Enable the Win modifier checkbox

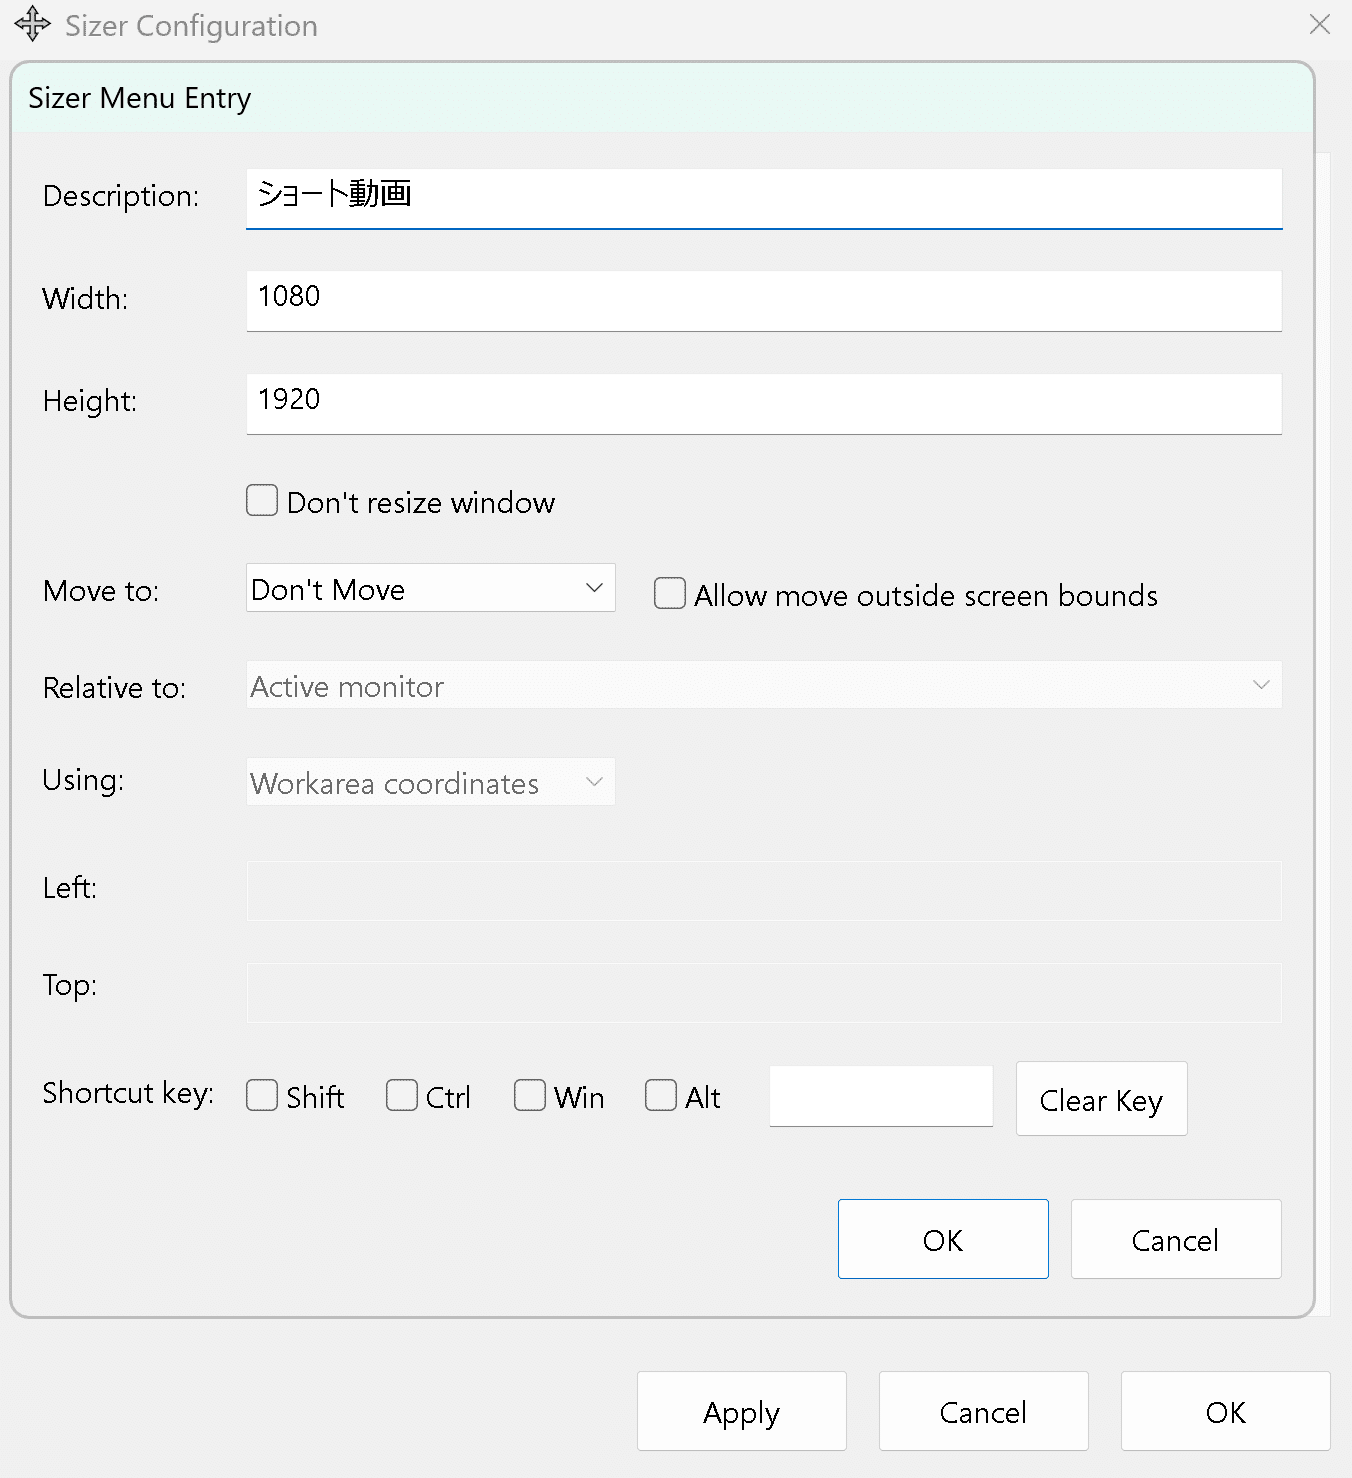(x=530, y=1095)
